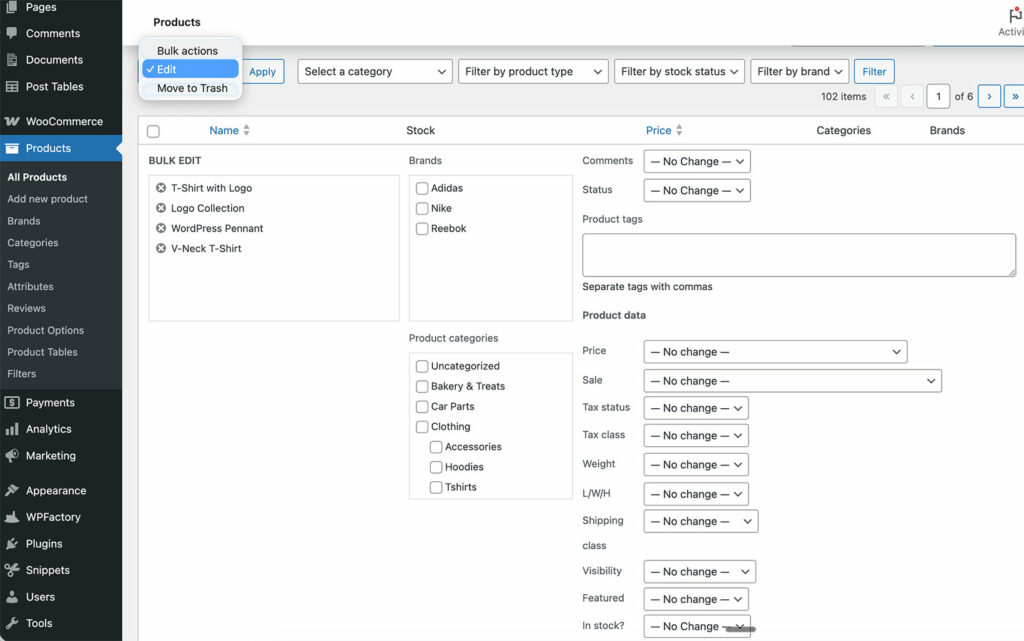Check the Car Parts category checkbox
This screenshot has width=1024, height=641.
422,407
